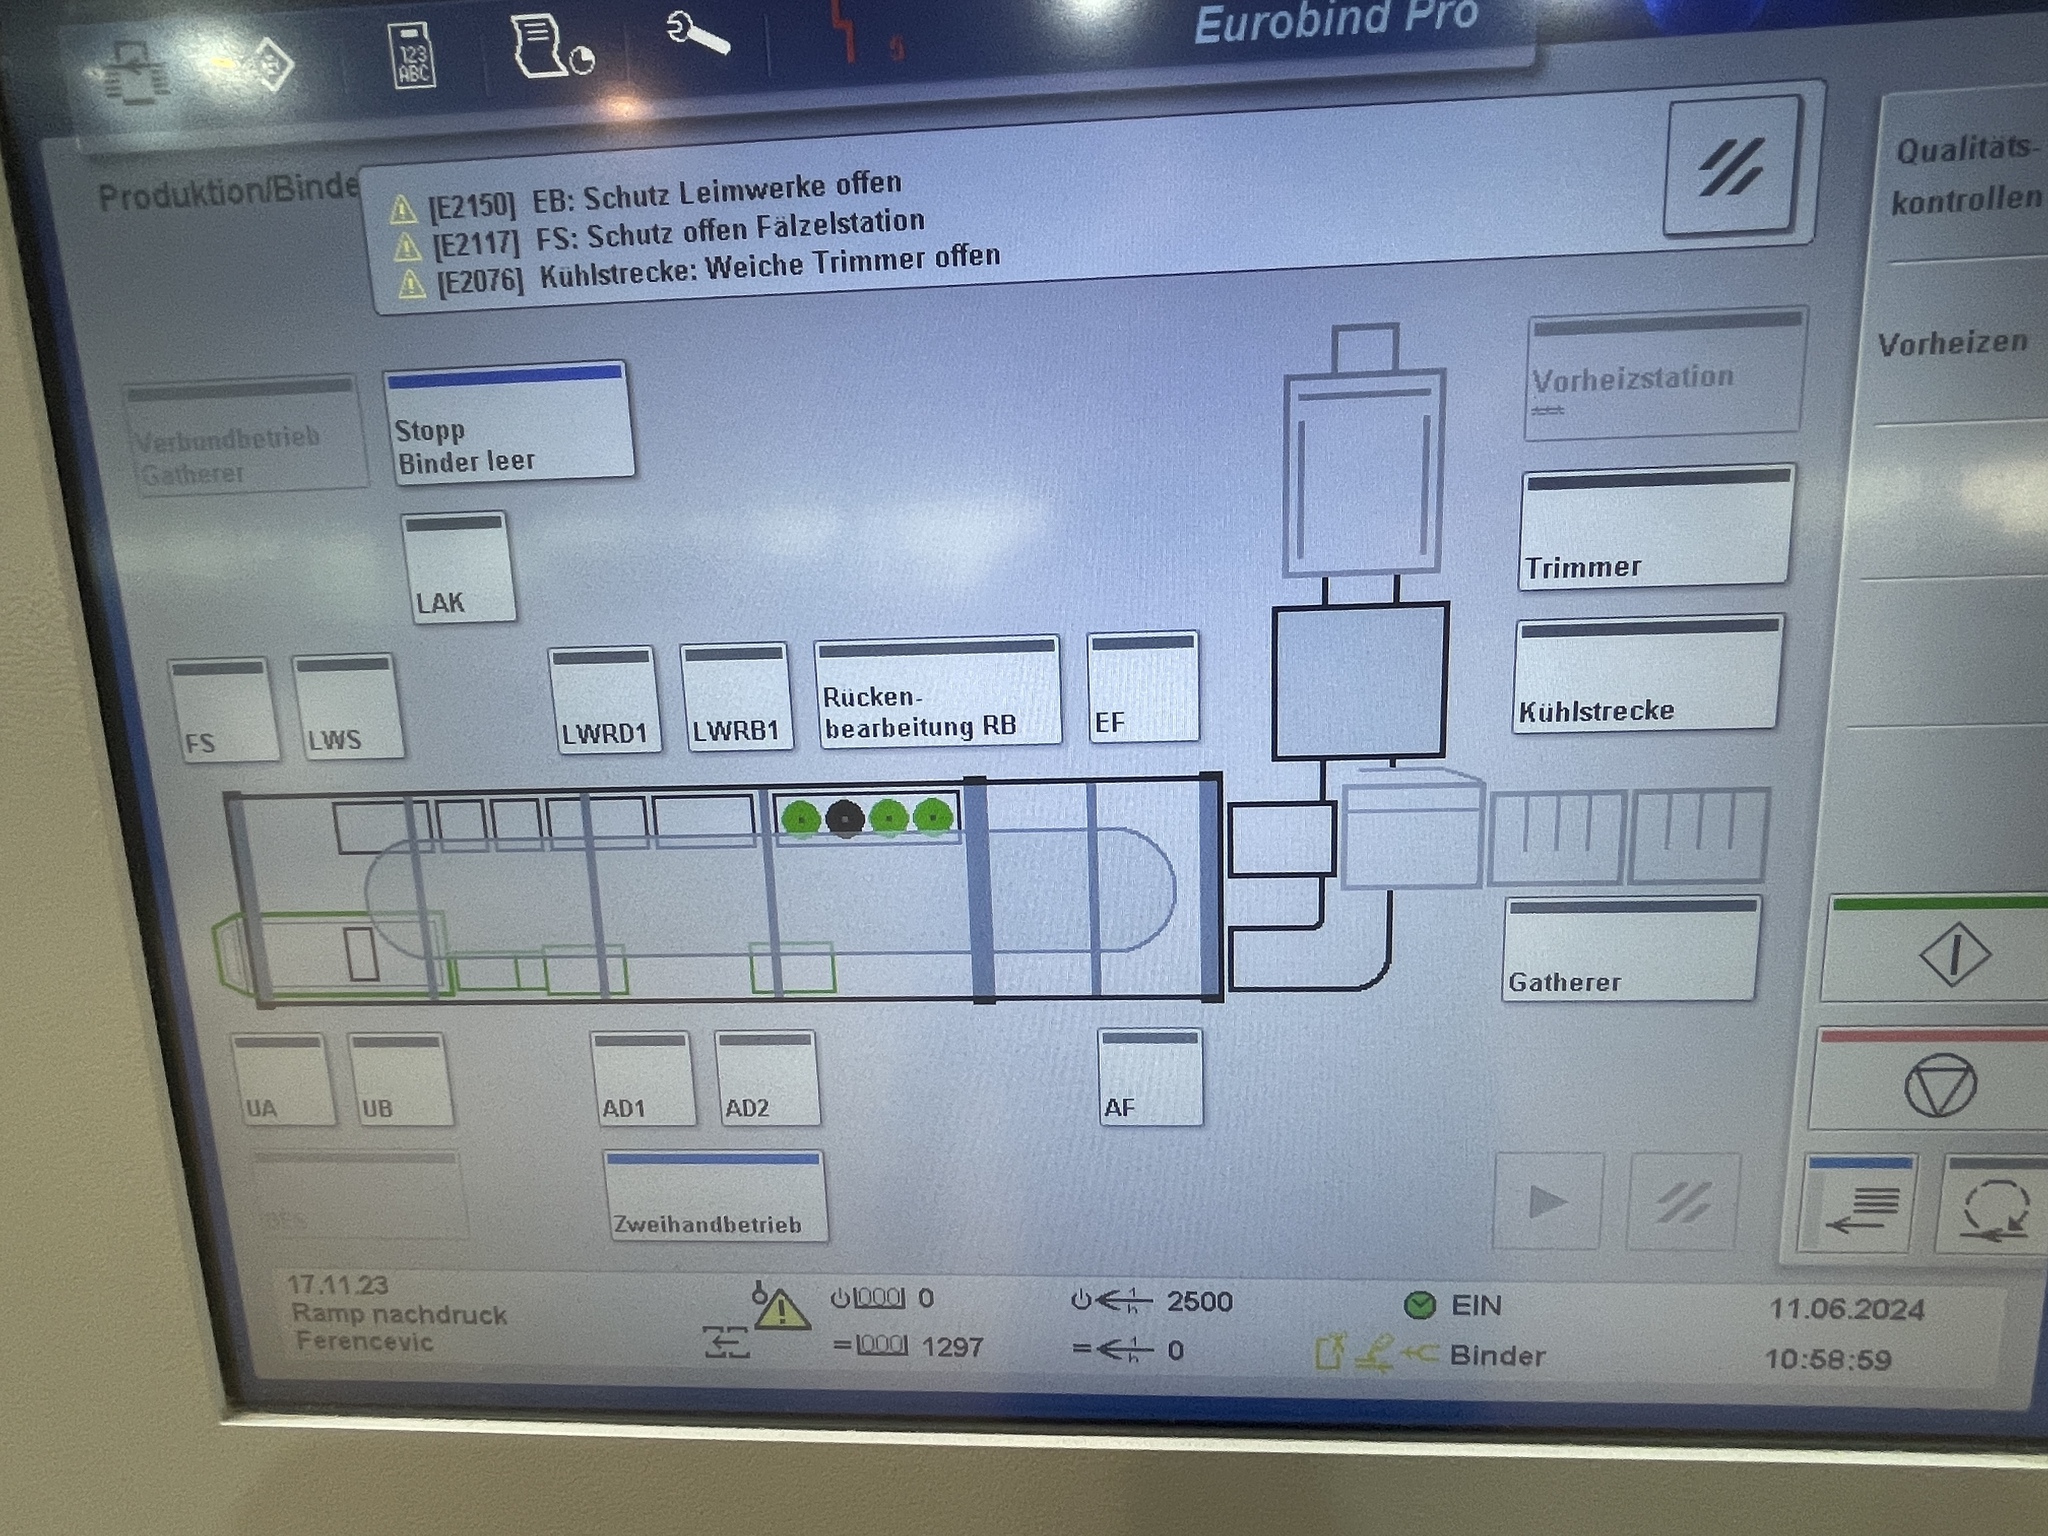
Task: Toggle the LAK station button
Action: [459, 567]
